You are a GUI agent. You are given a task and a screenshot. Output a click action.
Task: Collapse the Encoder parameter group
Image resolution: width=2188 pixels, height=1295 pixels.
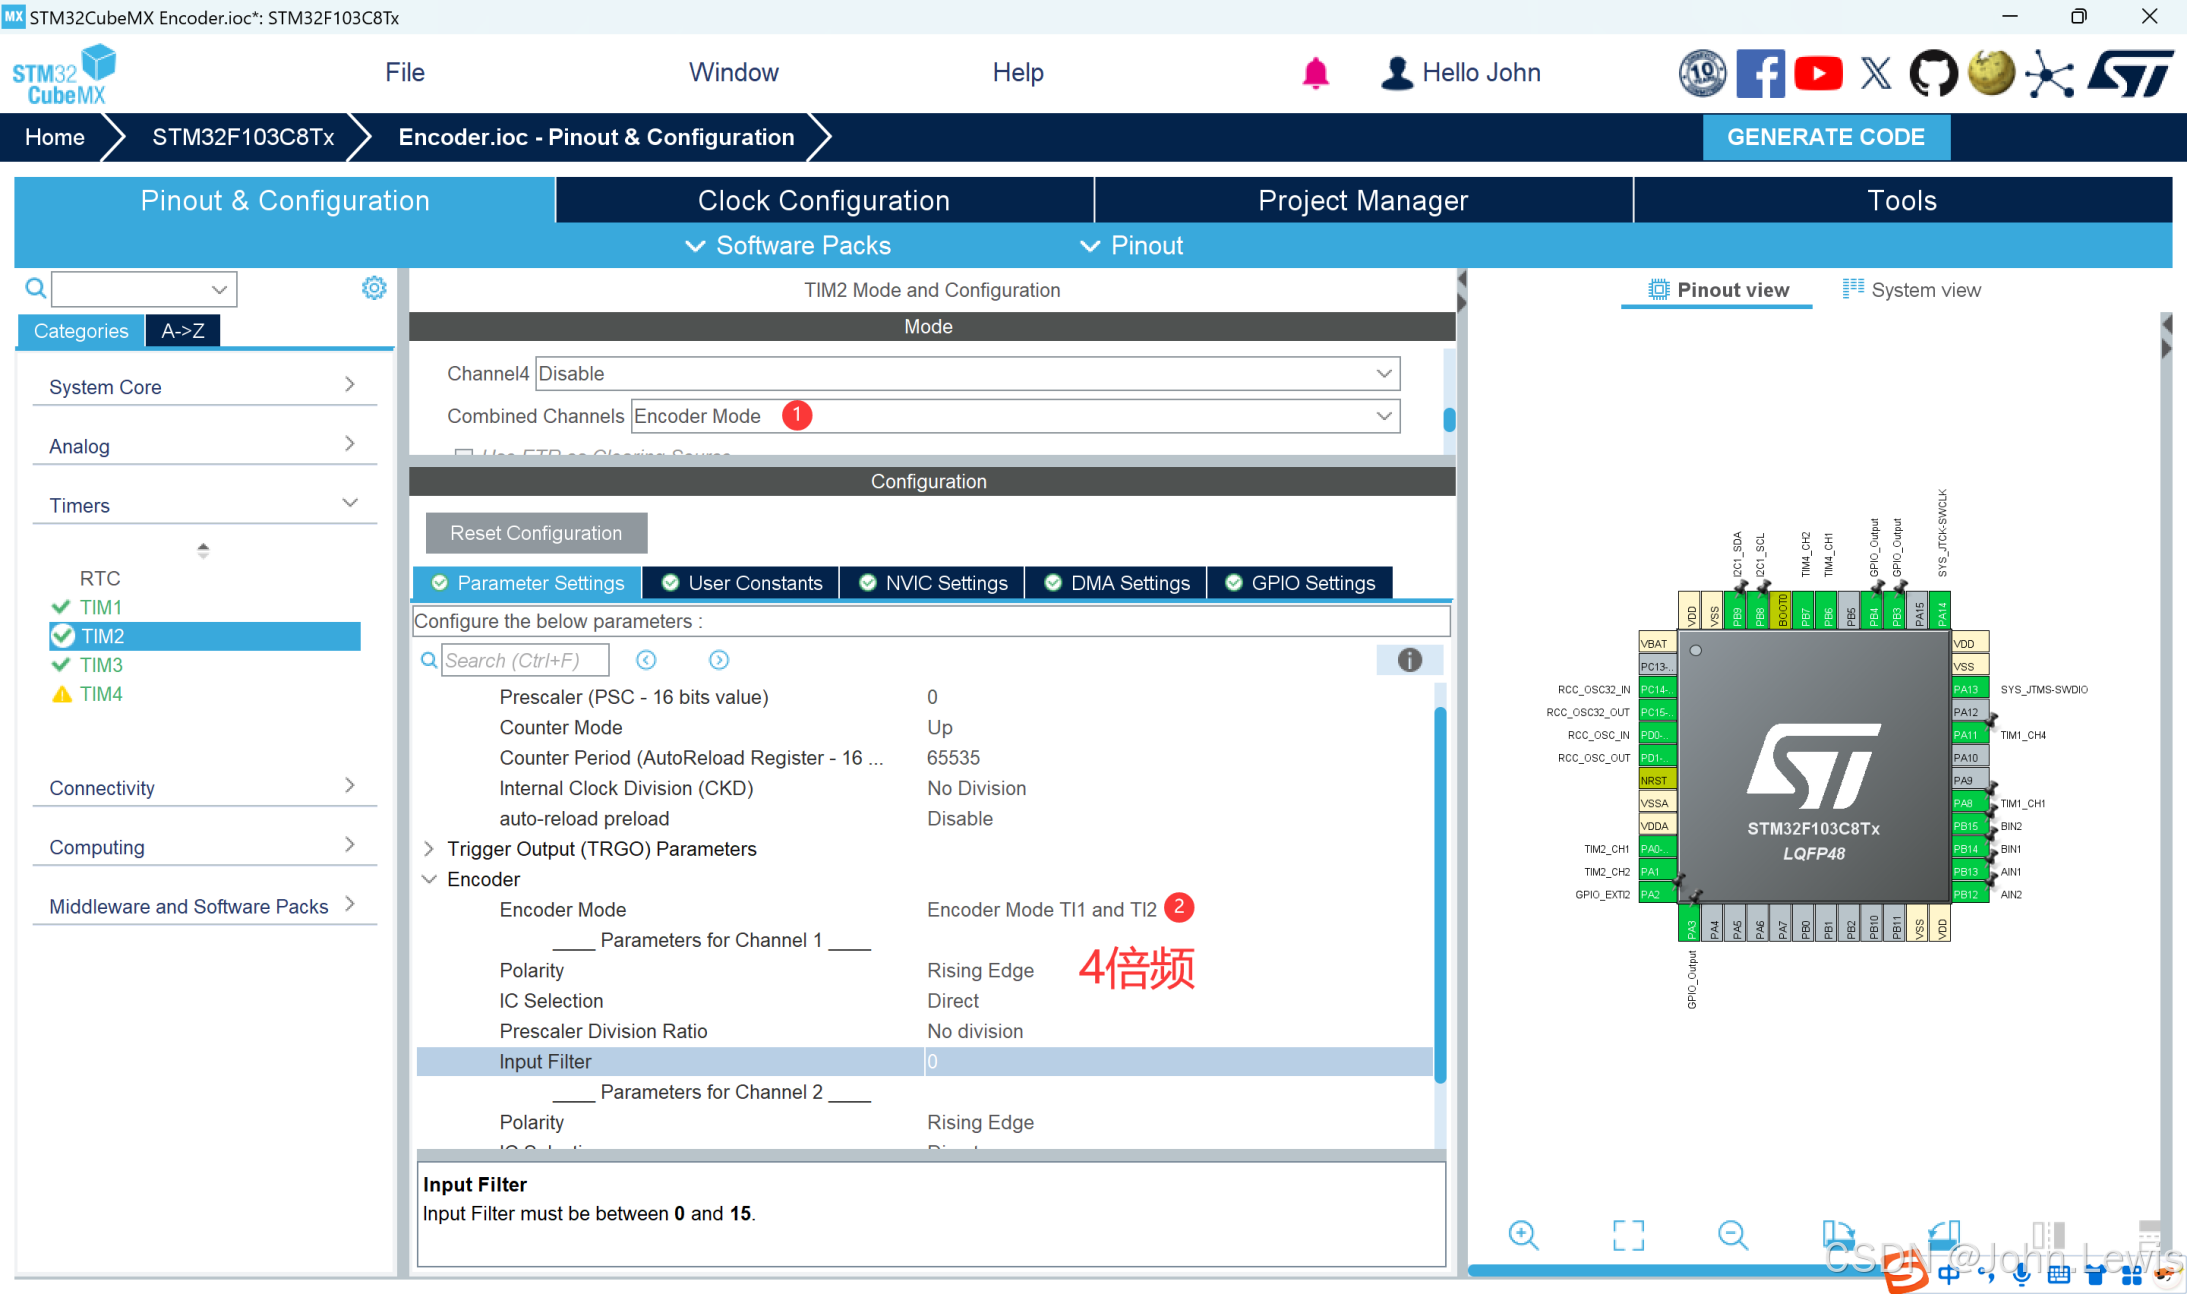[429, 879]
